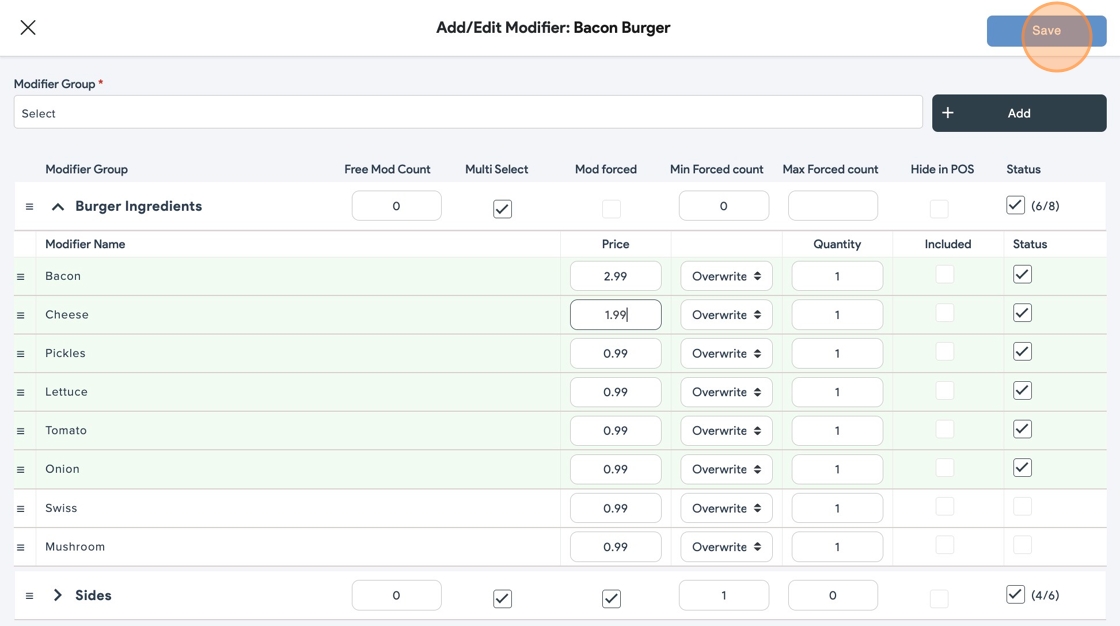This screenshot has height=626, width=1120.
Task: Click the drag handle for Bacon row
Action: pyautogui.click(x=20, y=277)
